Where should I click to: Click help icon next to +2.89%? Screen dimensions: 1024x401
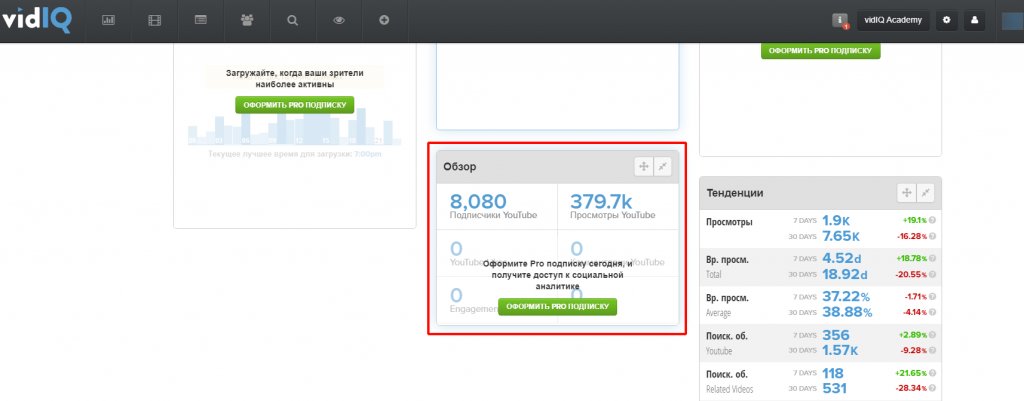coord(933,335)
